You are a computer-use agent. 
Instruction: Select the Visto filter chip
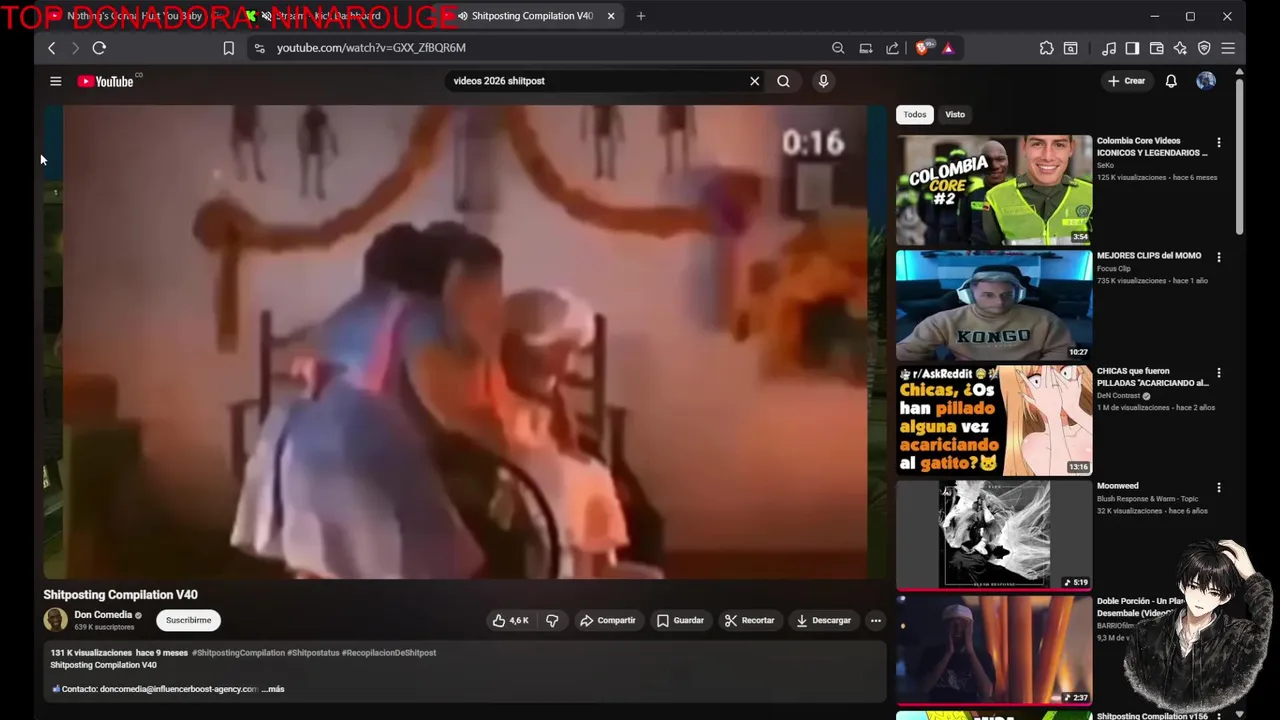pos(955,114)
